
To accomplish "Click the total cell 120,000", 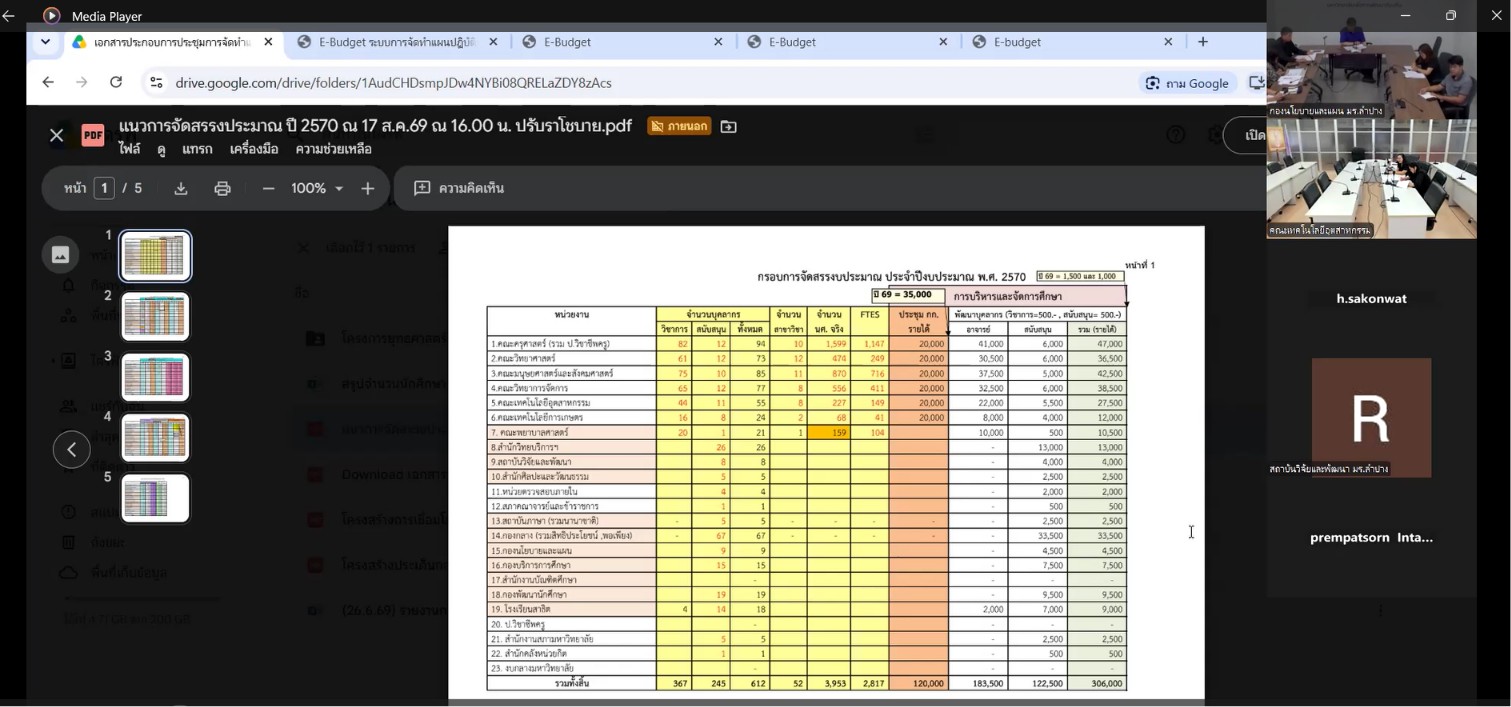I will coord(918,684).
